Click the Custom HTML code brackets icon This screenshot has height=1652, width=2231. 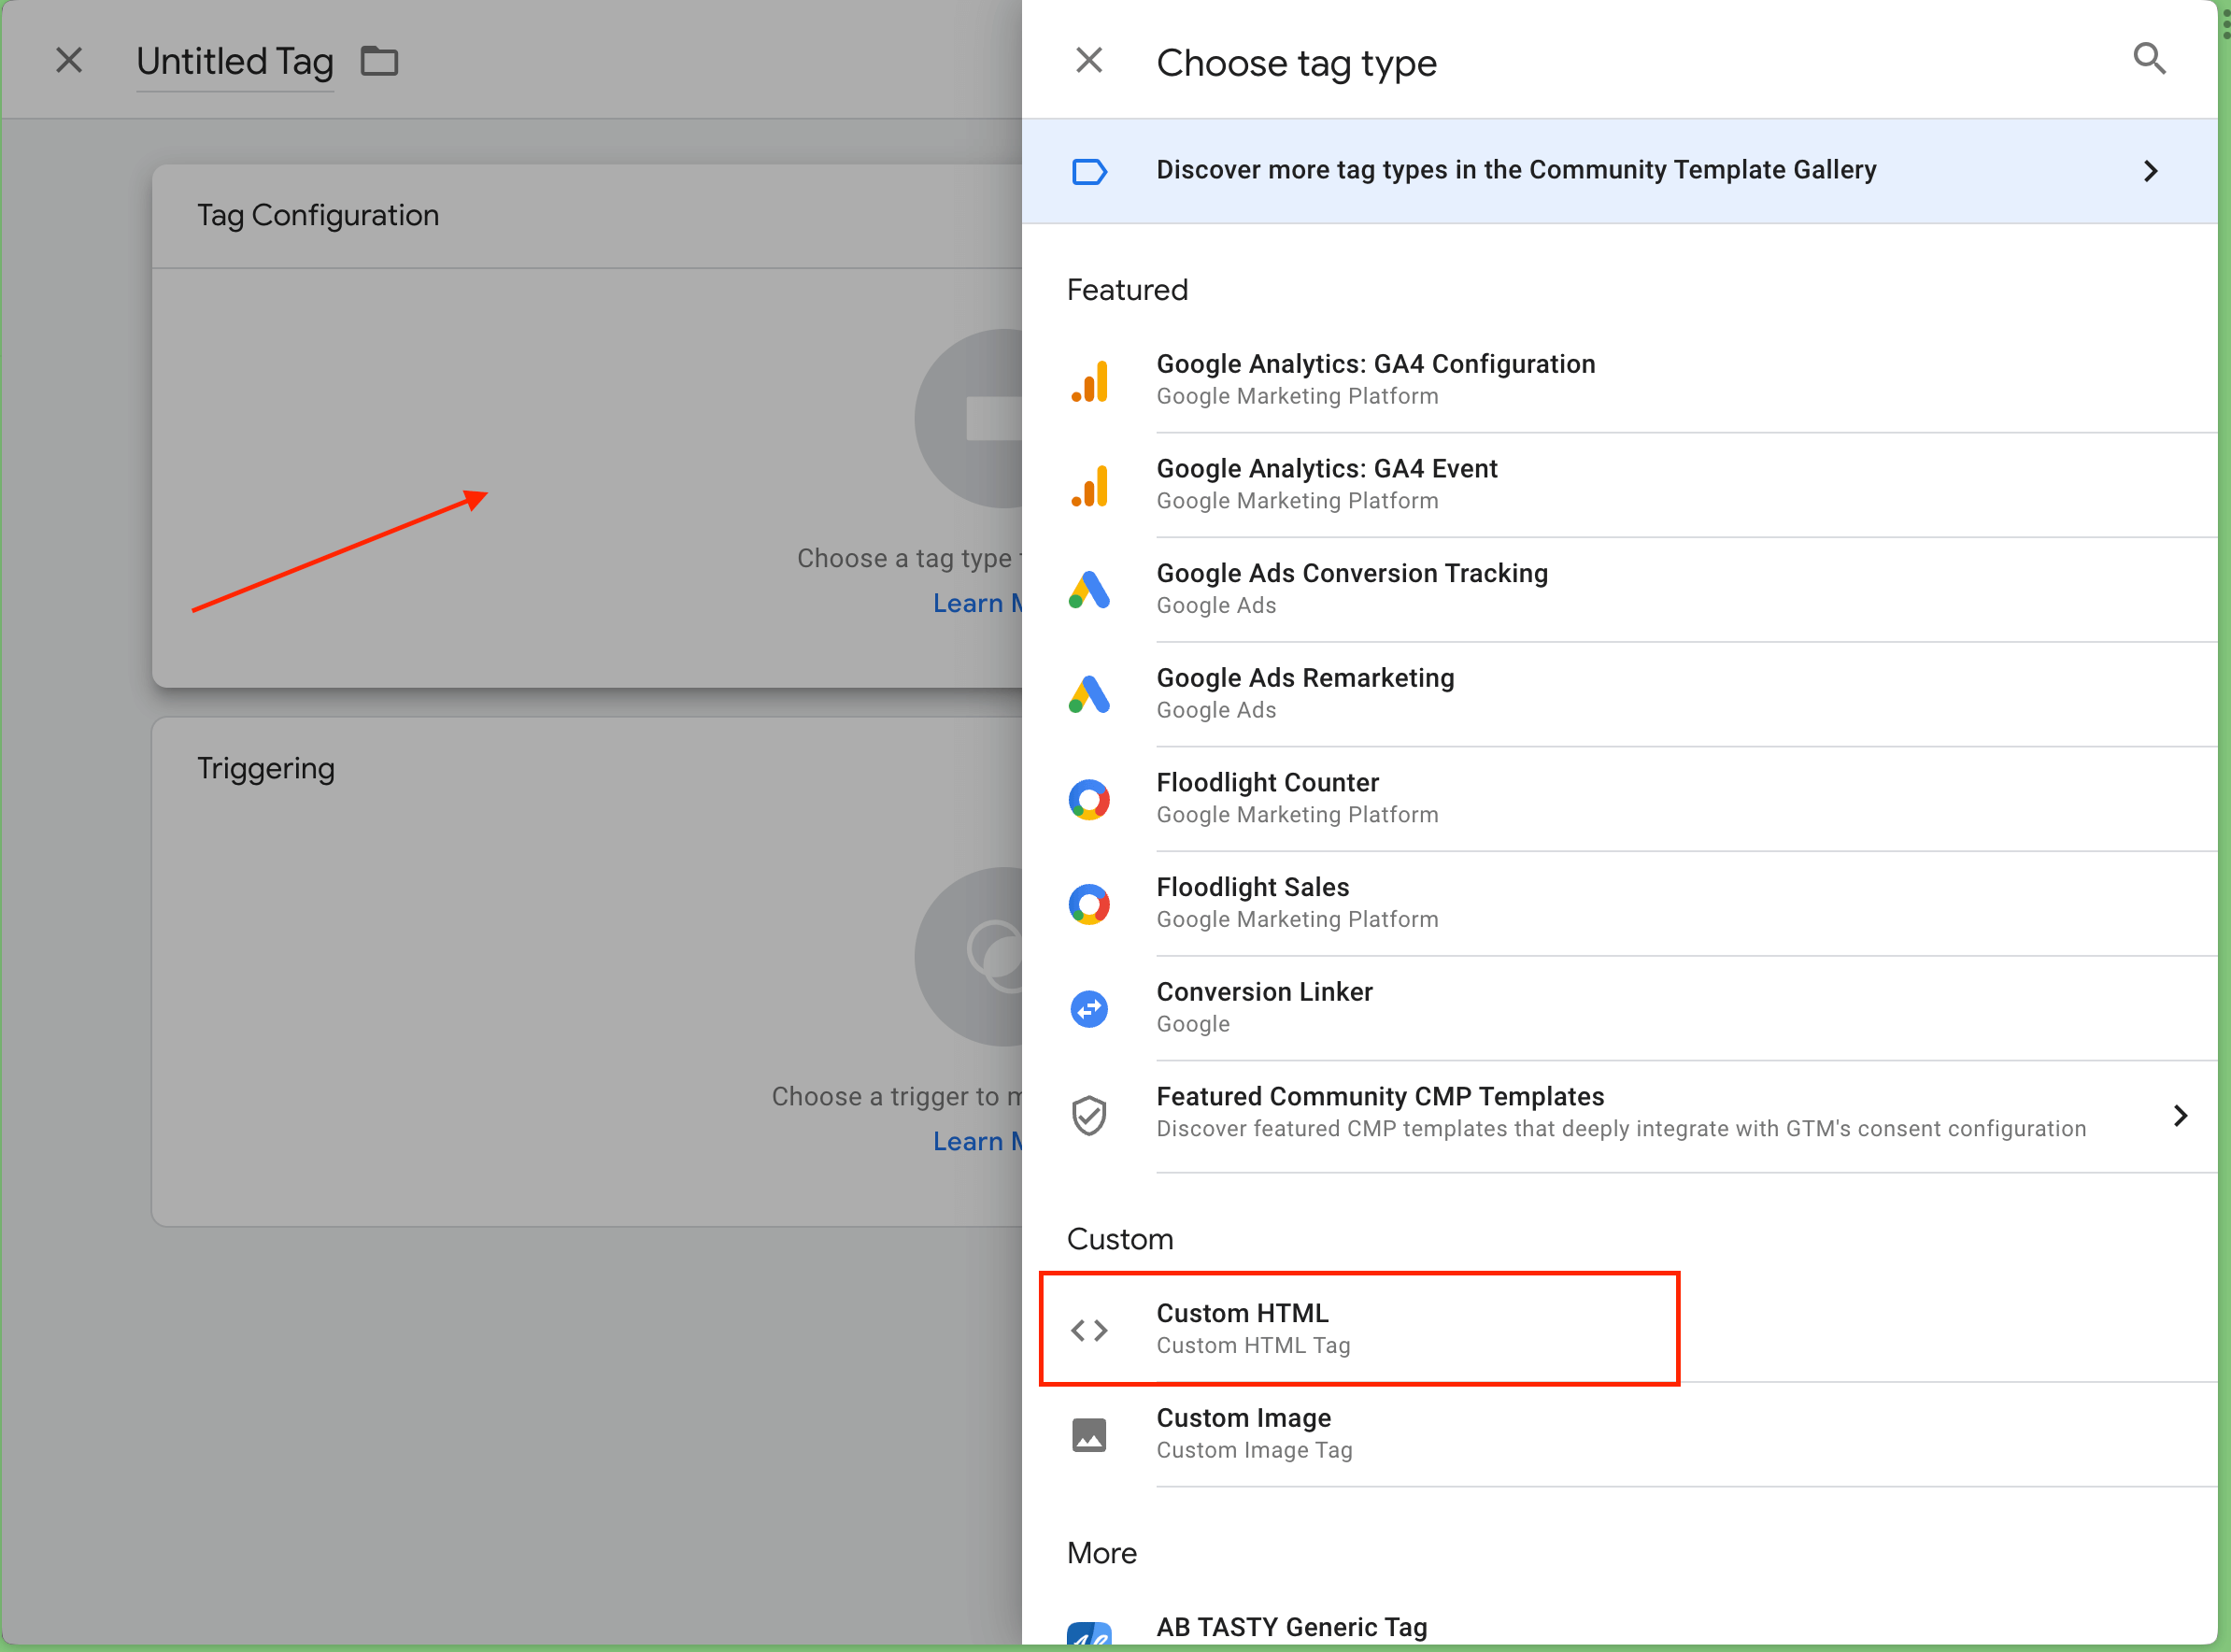coord(1089,1330)
